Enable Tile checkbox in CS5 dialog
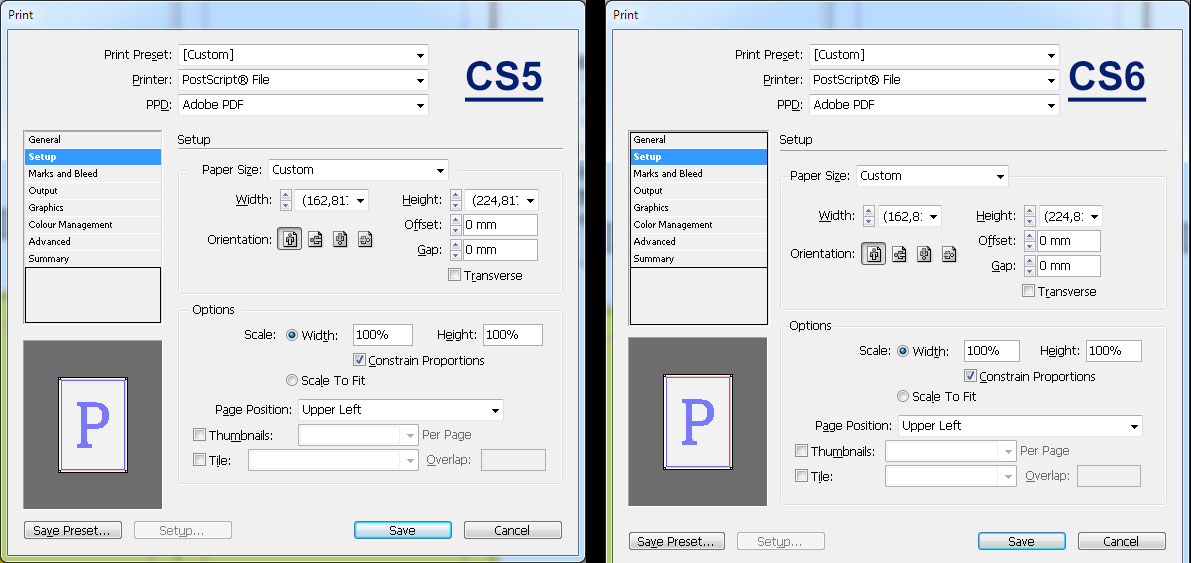This screenshot has width=1191, height=563. click(x=200, y=460)
